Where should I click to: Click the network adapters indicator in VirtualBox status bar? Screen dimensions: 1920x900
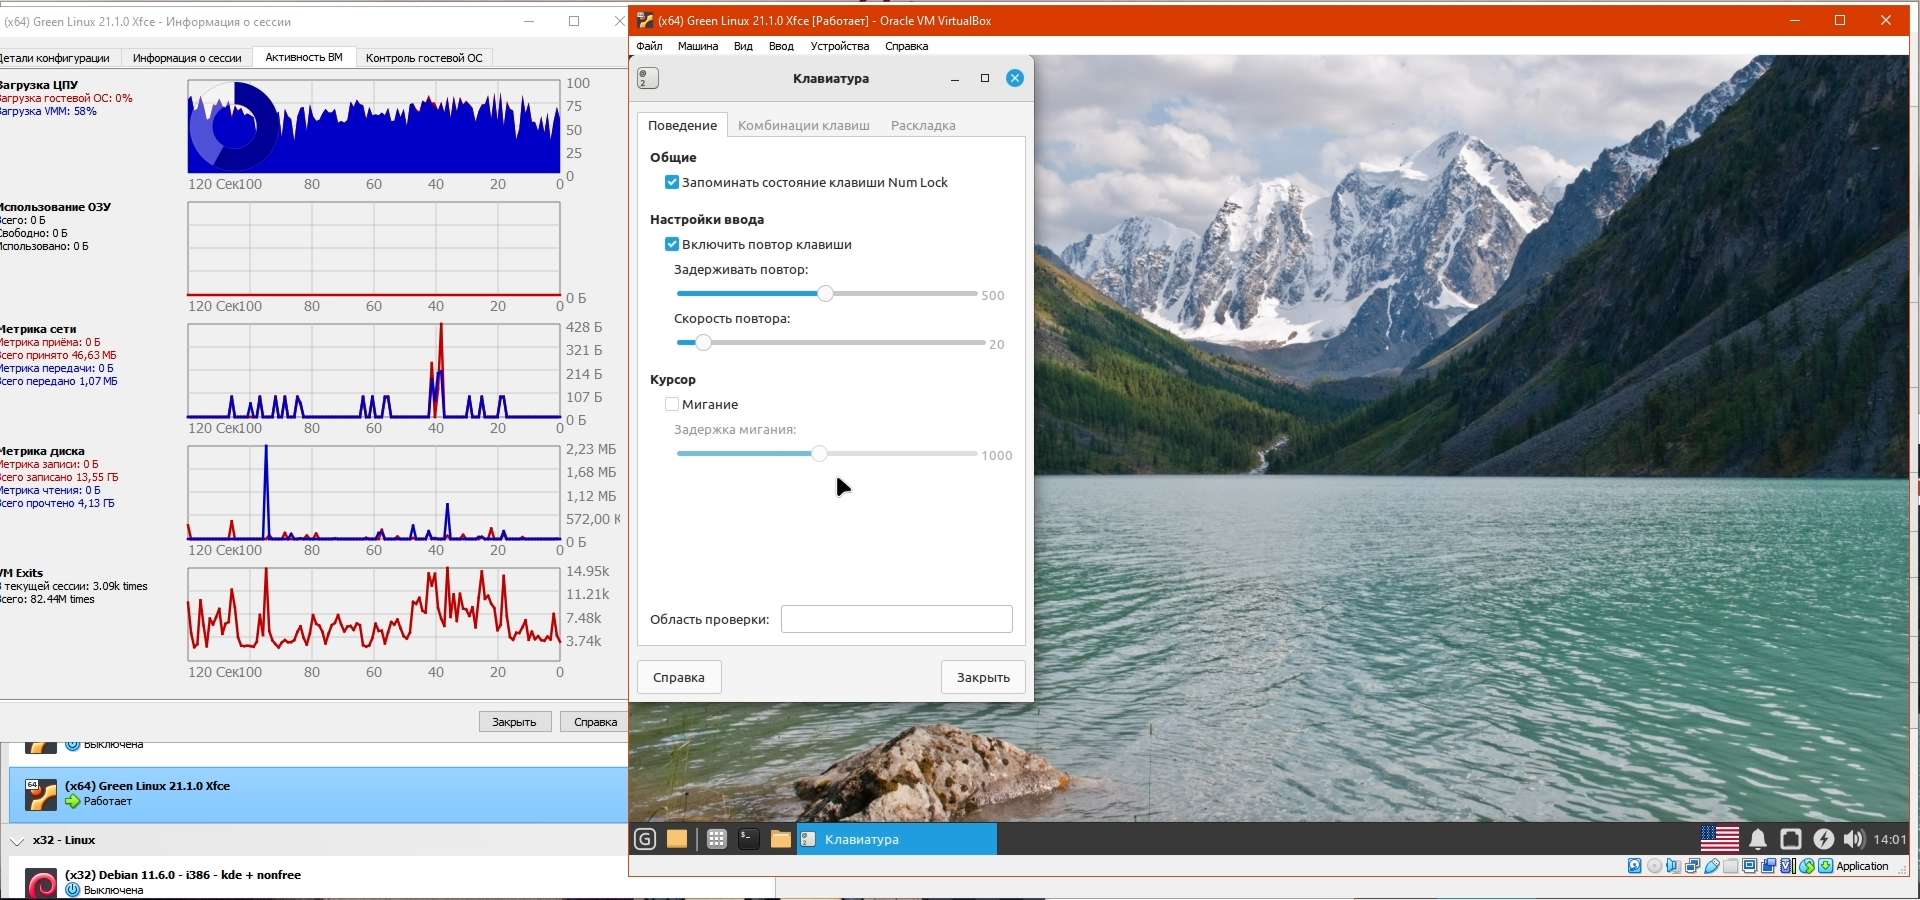point(1692,866)
